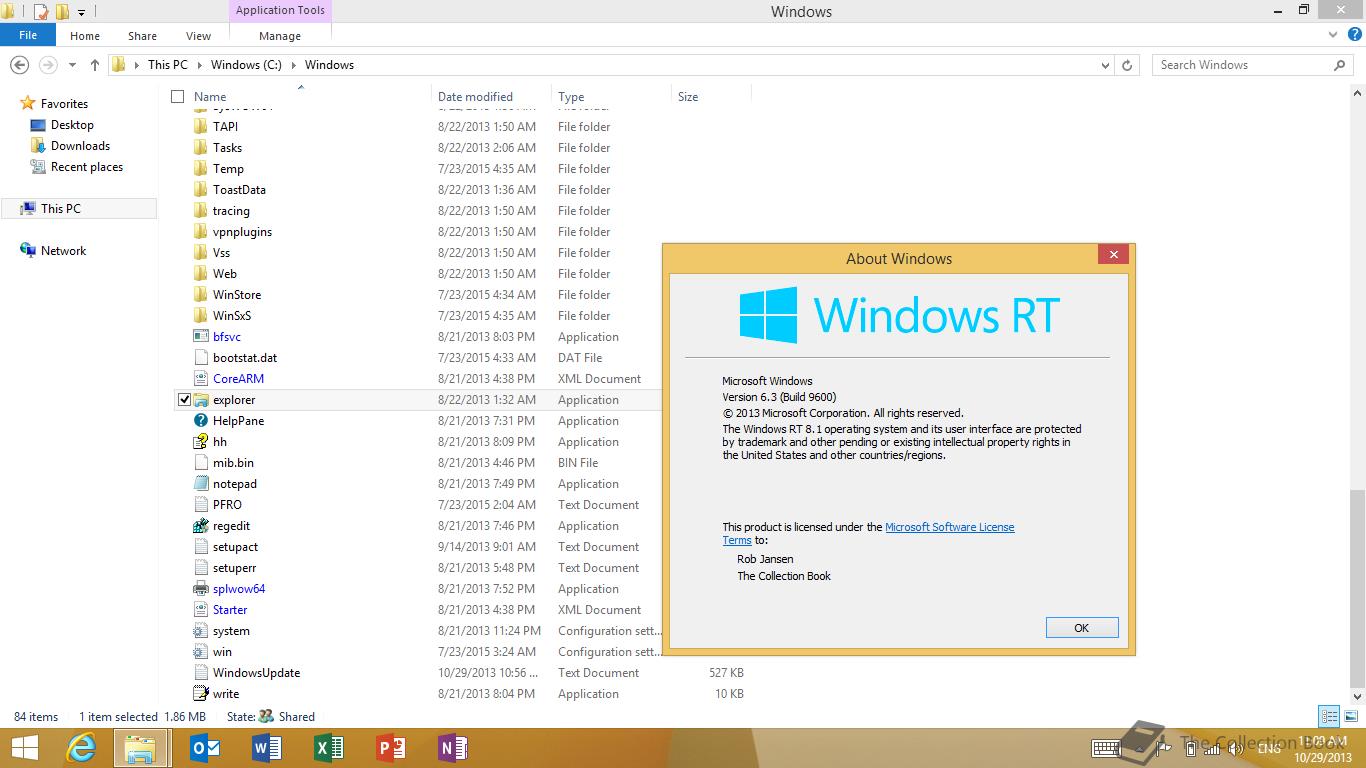Check the select-all box in the Name column

pyautogui.click(x=177, y=96)
